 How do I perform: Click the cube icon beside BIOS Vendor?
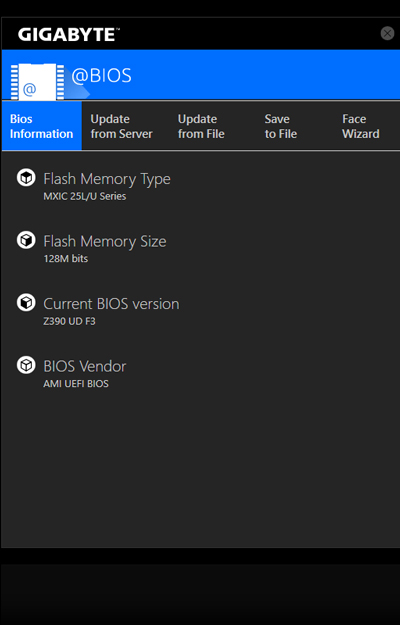pos(26,365)
